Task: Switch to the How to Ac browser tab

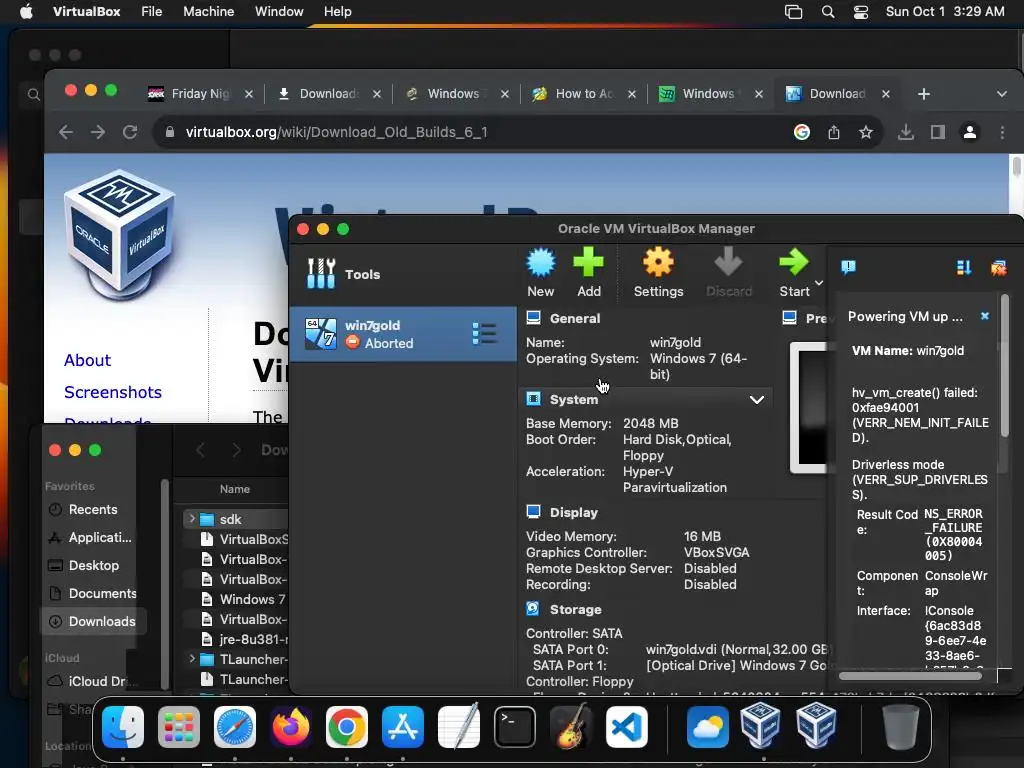Action: pyautogui.click(x=584, y=94)
